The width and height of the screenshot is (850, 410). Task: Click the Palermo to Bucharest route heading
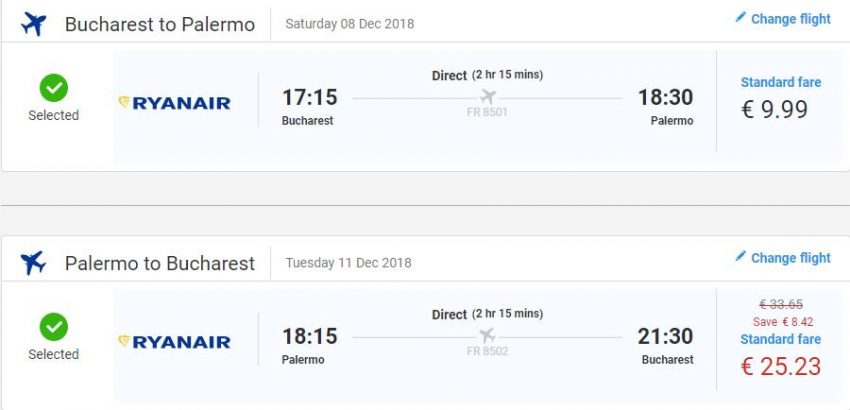click(x=160, y=263)
